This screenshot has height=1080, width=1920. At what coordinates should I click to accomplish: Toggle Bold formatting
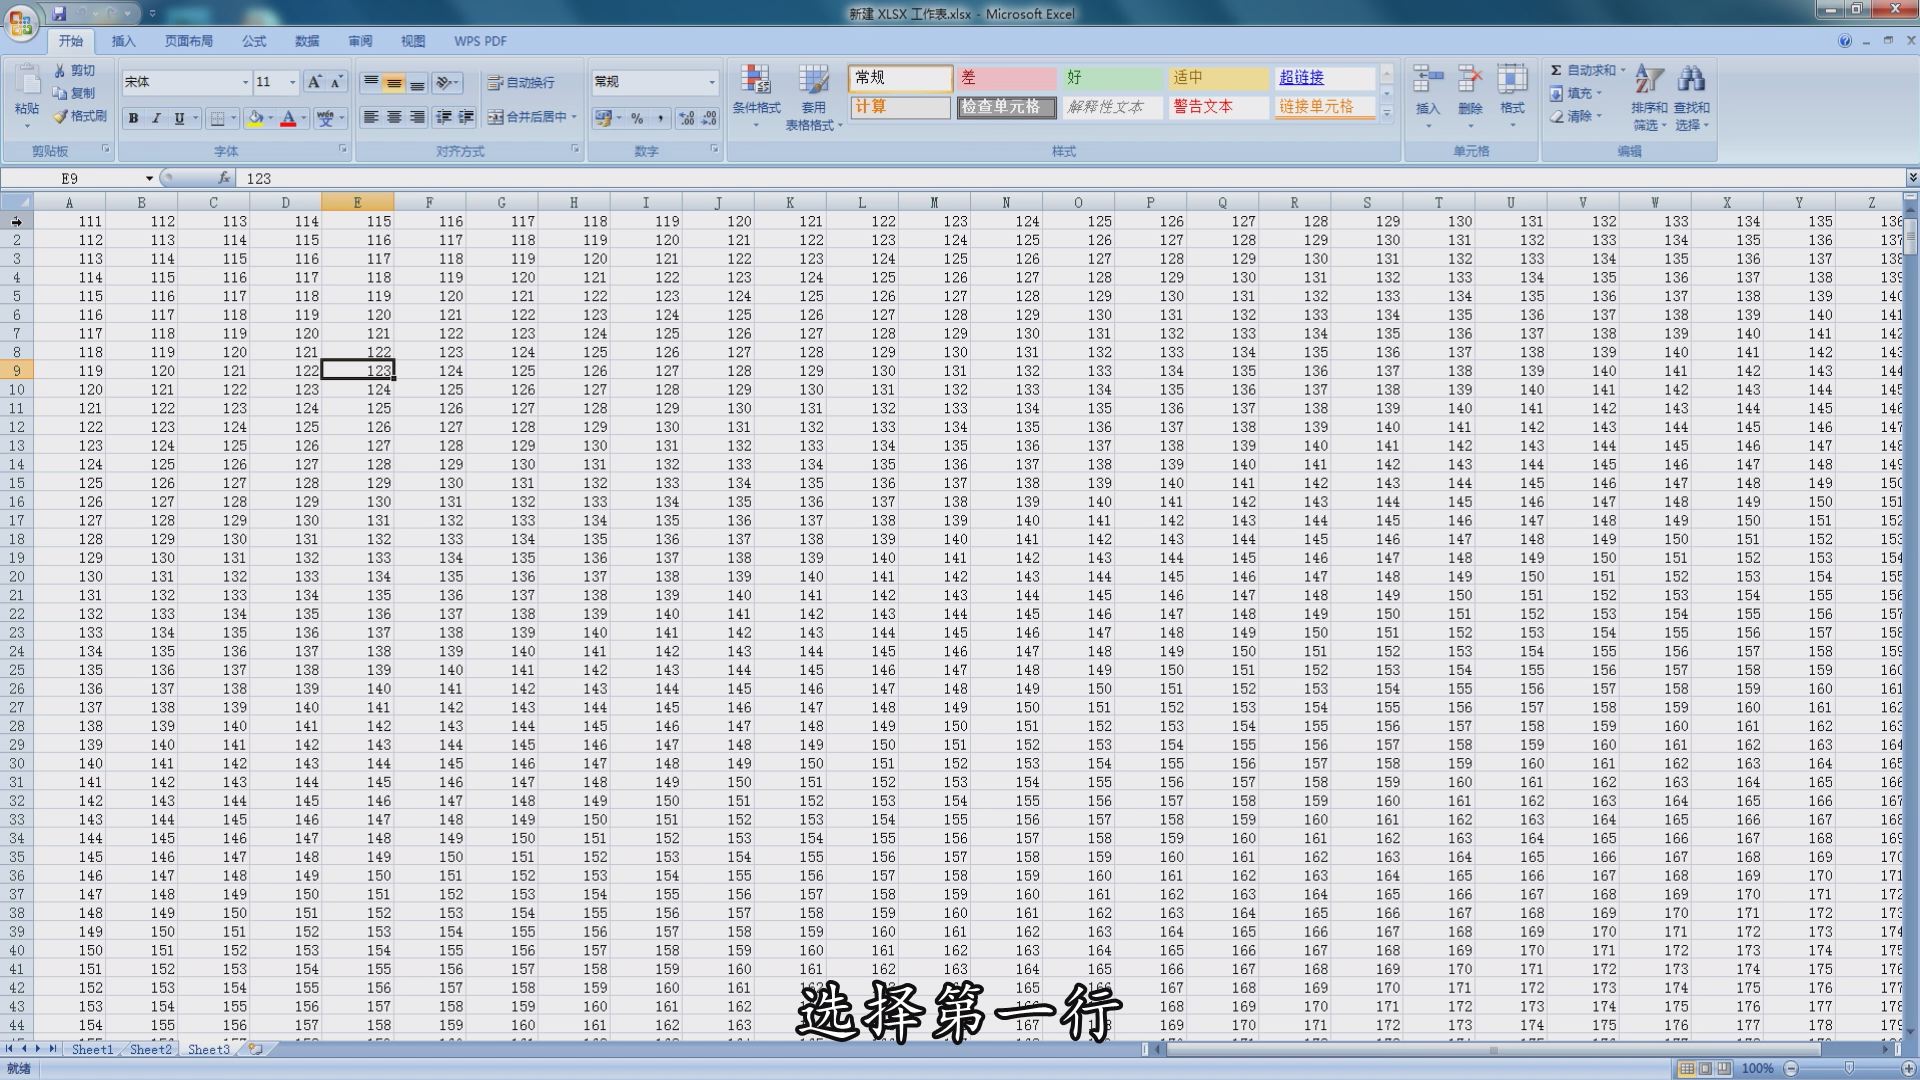pyautogui.click(x=133, y=118)
